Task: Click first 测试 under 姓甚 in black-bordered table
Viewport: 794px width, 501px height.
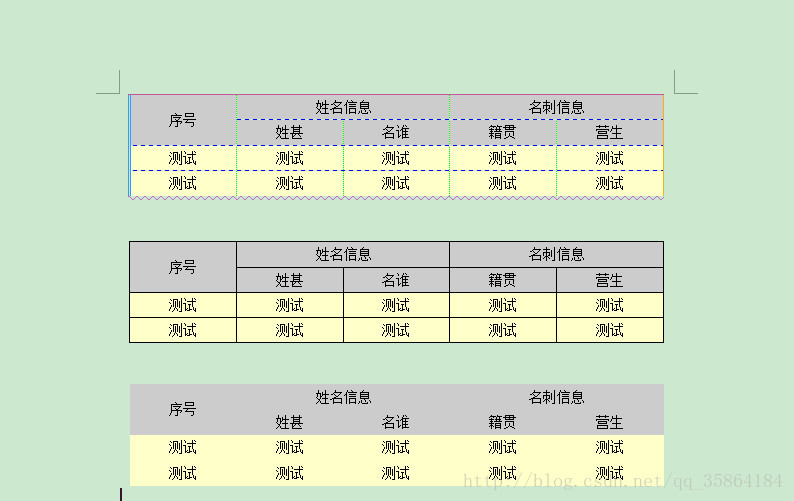Action: pyautogui.click(x=290, y=305)
